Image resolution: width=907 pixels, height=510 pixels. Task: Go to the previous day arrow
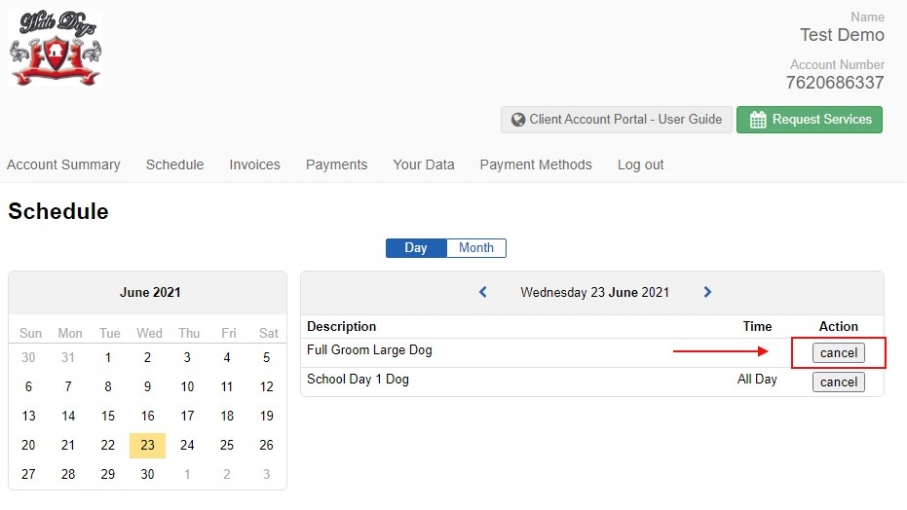pyautogui.click(x=483, y=292)
